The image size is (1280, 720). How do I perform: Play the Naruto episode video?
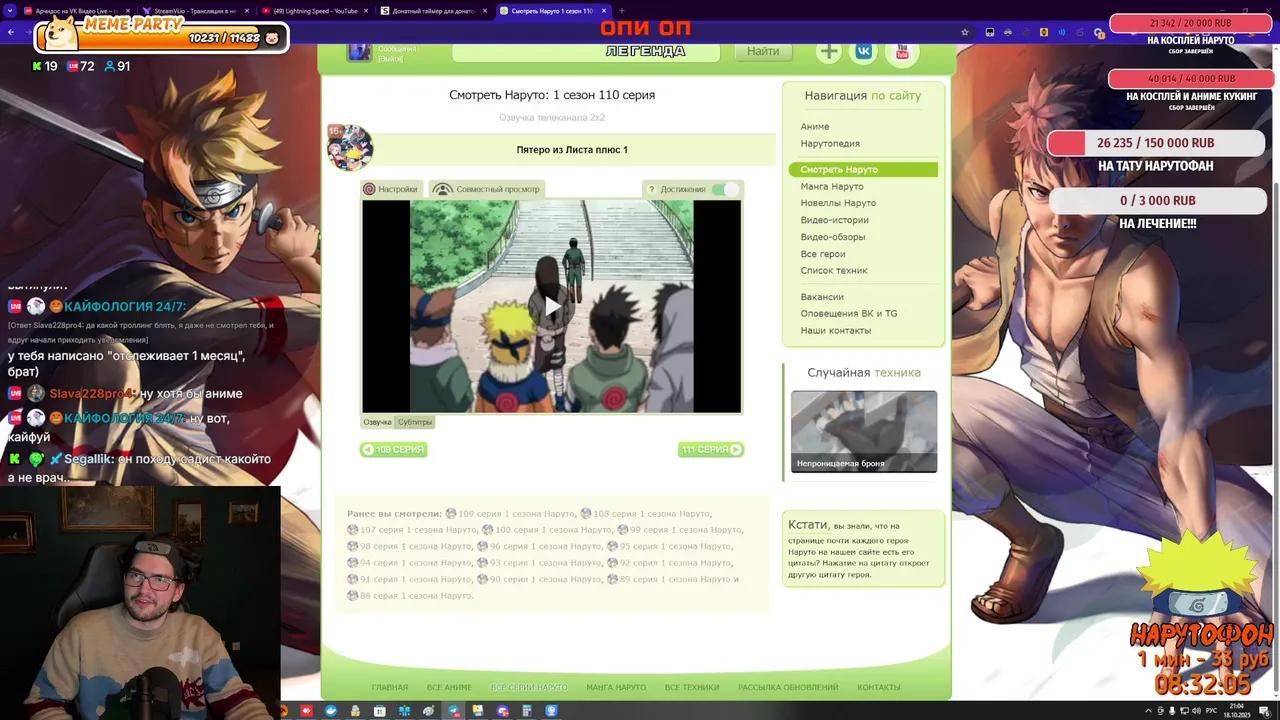[552, 306]
